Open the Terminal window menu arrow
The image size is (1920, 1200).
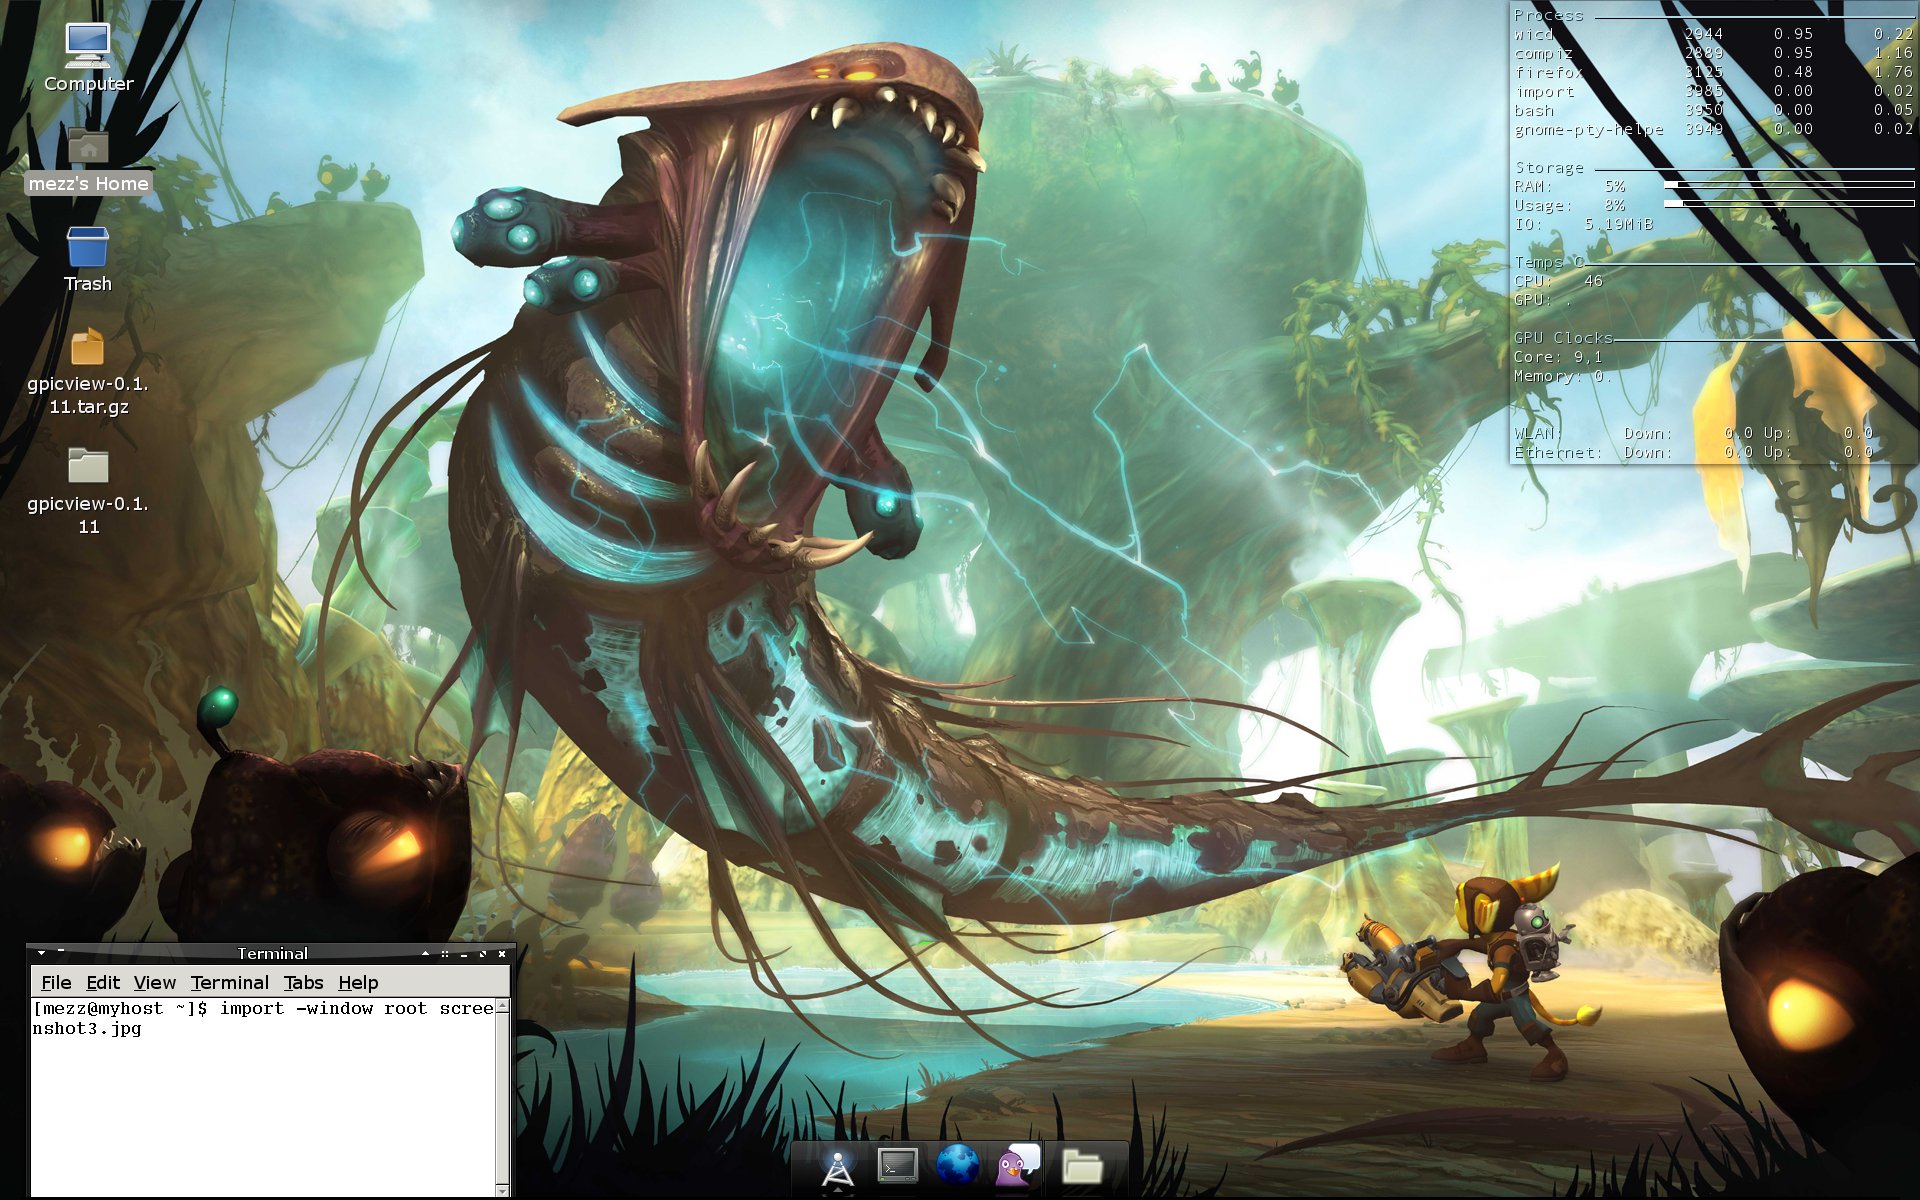point(41,953)
